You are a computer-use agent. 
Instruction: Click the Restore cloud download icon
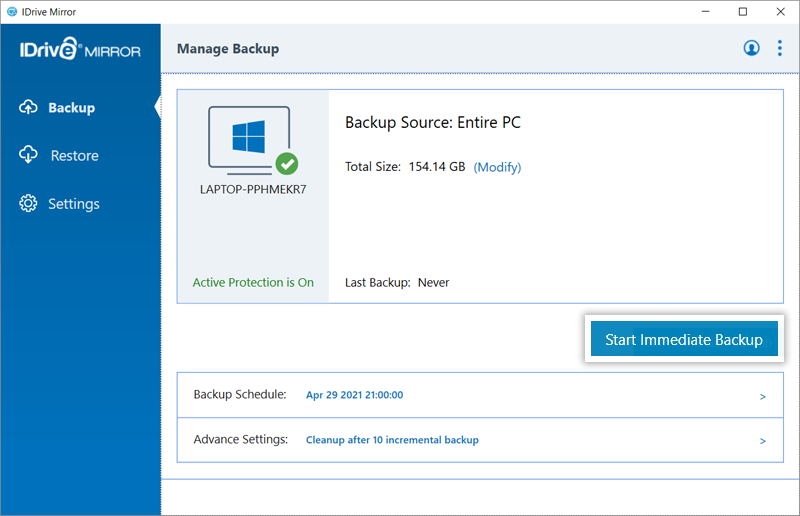click(28, 155)
